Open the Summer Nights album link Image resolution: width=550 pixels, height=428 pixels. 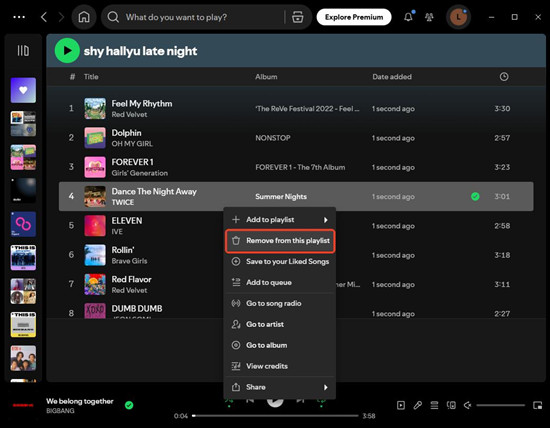pos(281,196)
